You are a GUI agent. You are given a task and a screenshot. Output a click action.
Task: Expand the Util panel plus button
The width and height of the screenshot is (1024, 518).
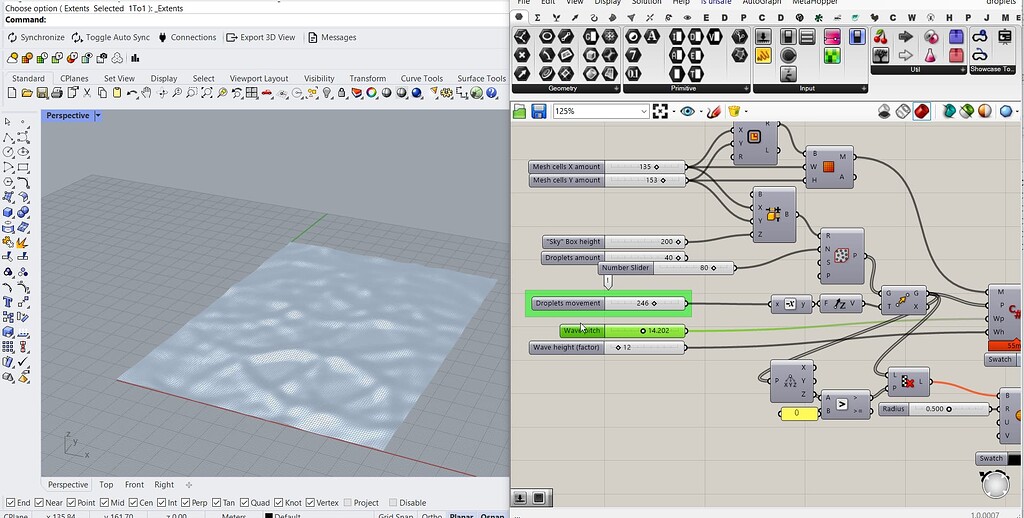coord(962,69)
